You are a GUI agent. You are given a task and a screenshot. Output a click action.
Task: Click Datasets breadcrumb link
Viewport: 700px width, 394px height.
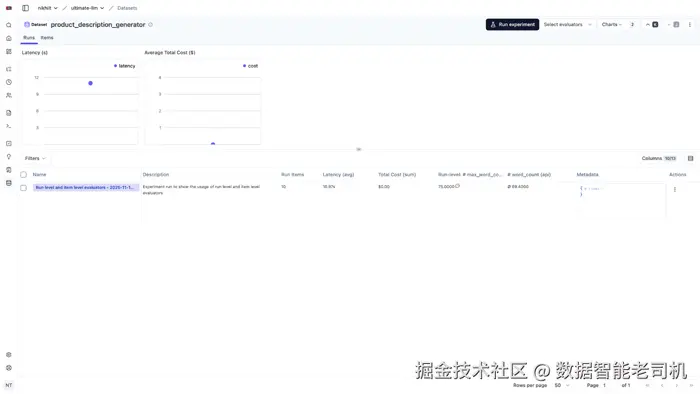[127, 8]
